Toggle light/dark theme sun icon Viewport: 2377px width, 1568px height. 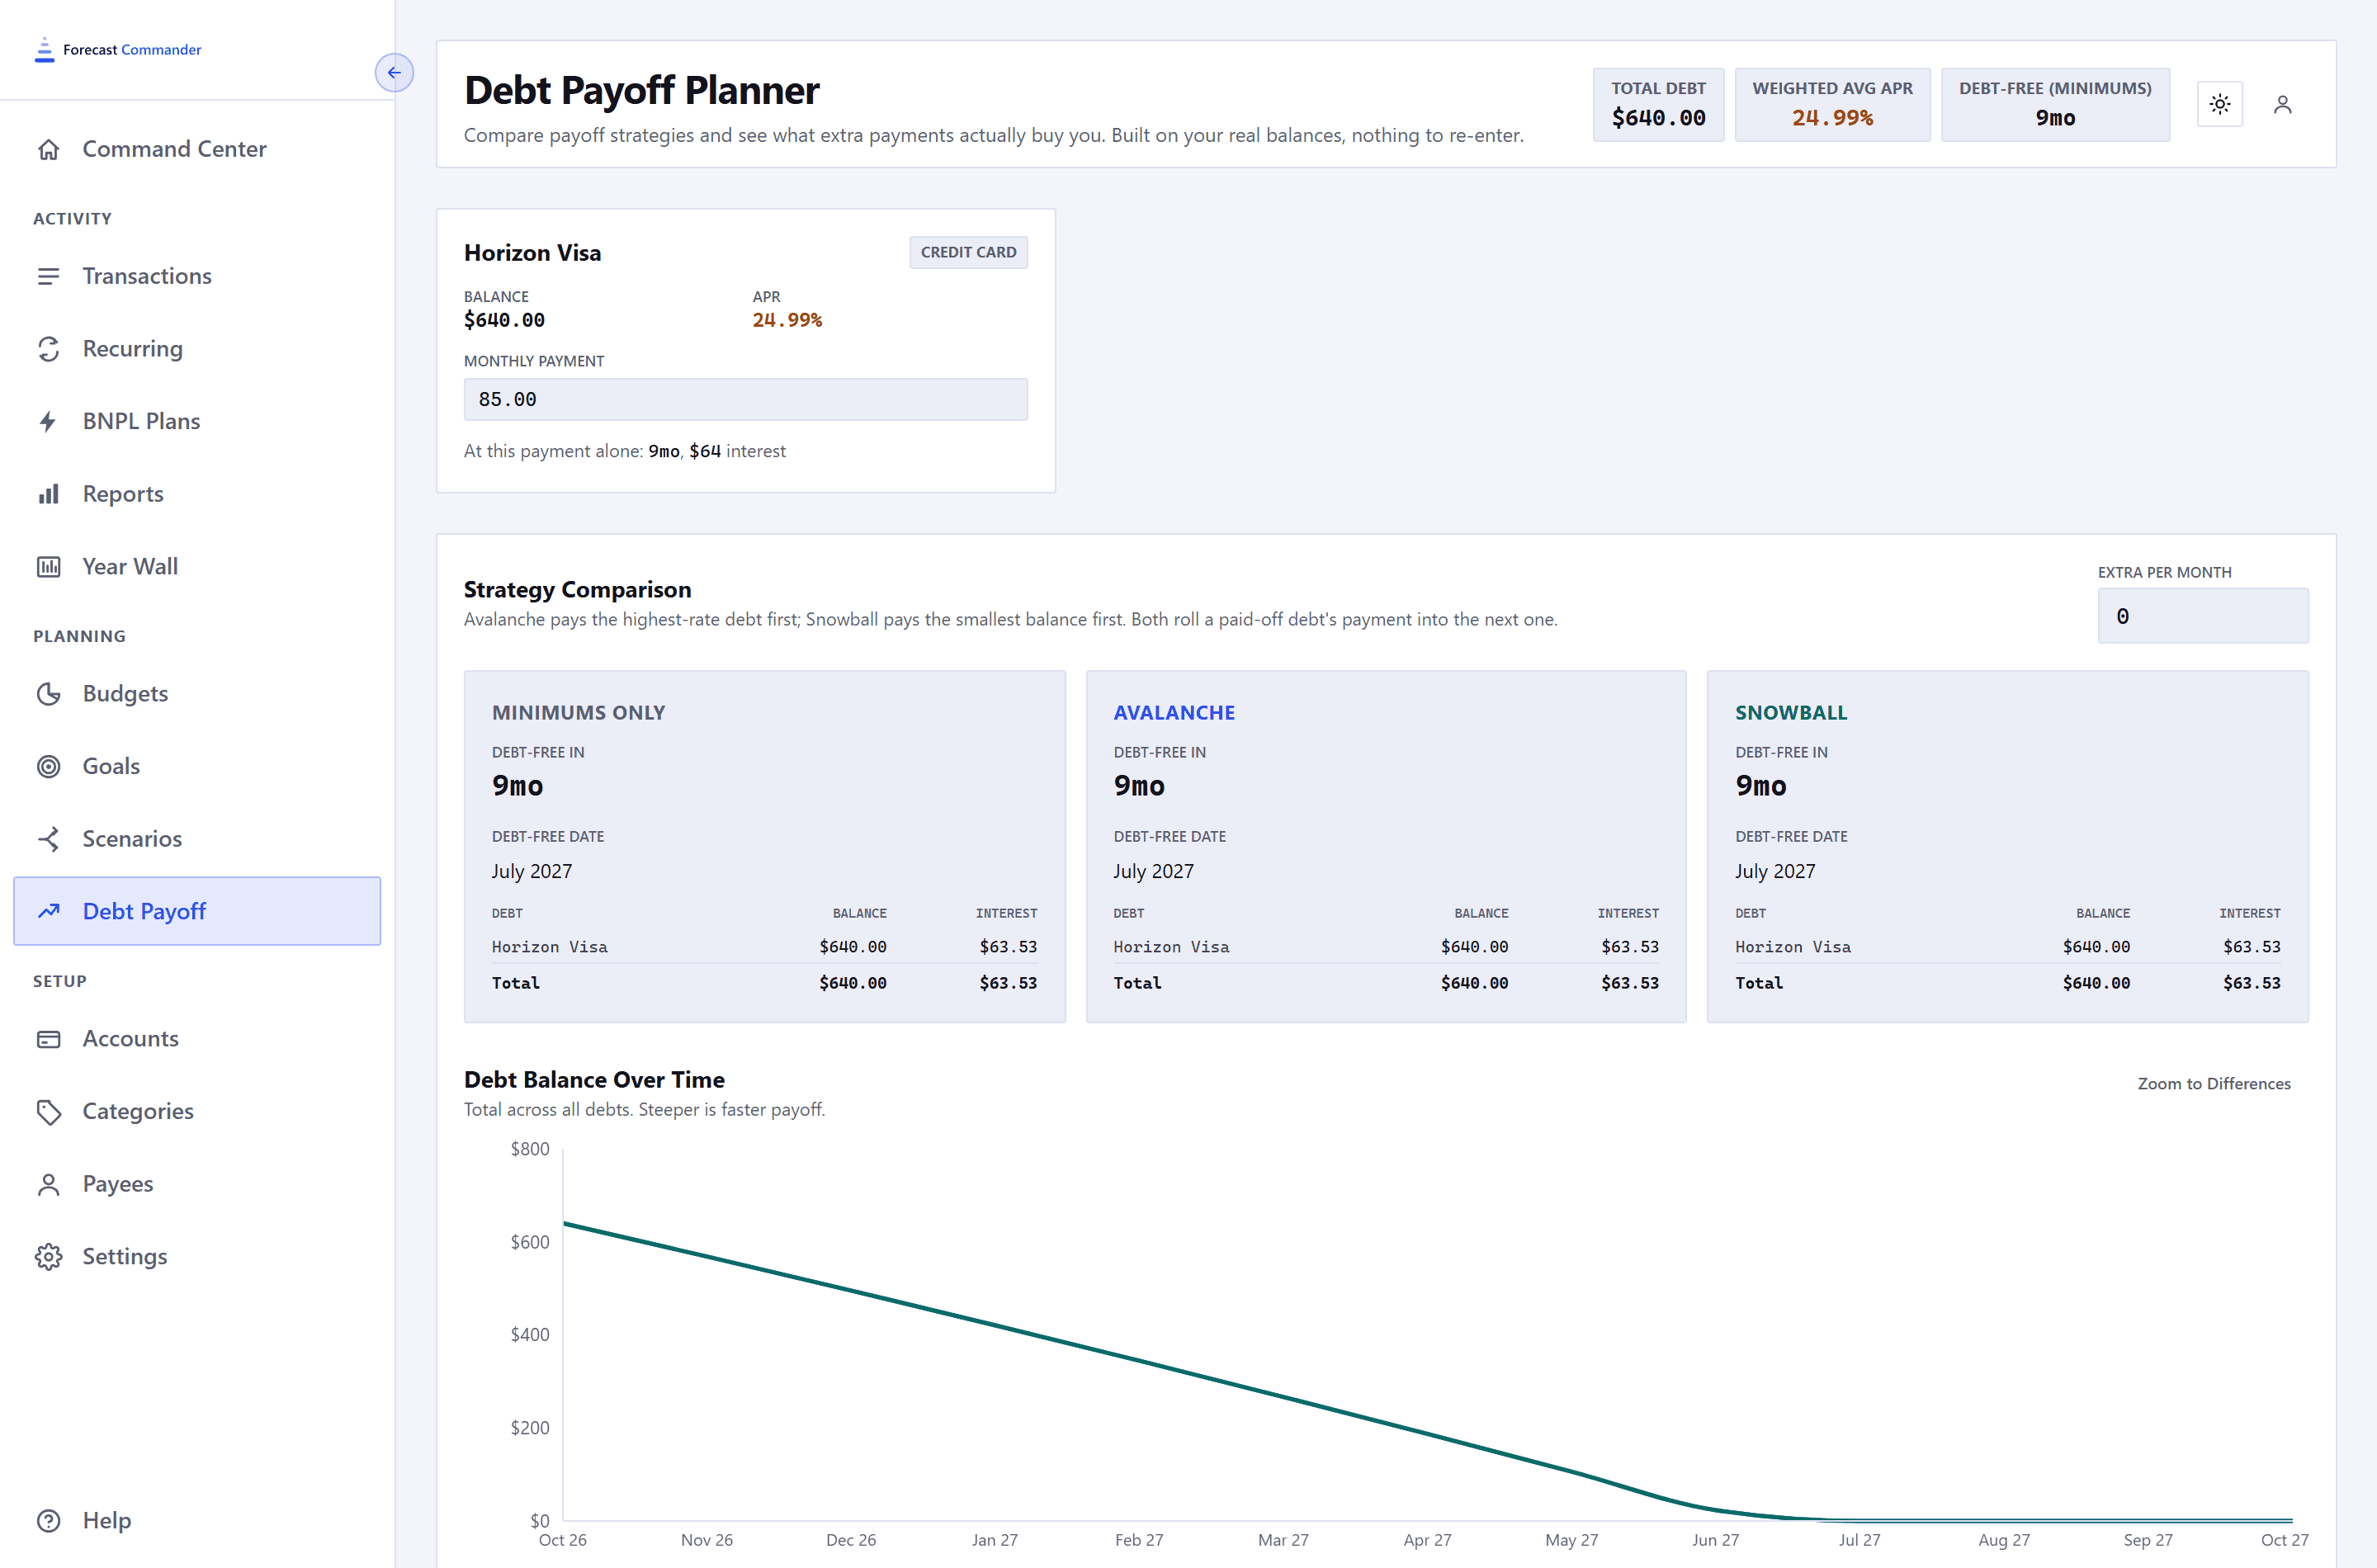[2219, 104]
